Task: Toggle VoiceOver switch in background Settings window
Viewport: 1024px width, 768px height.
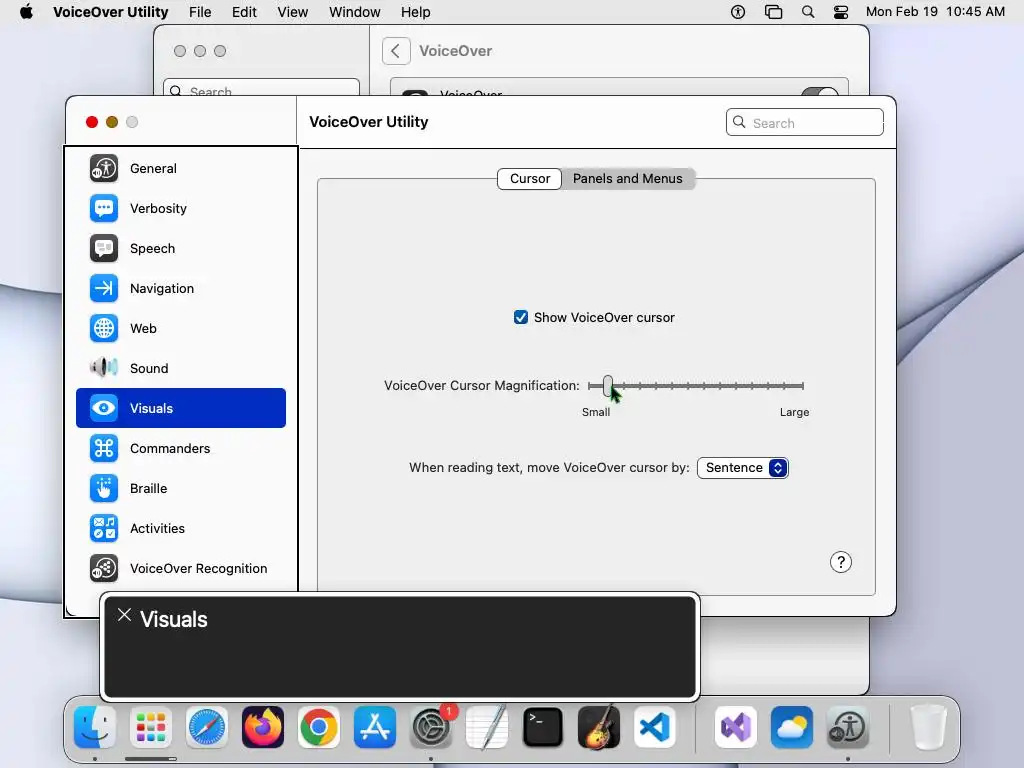Action: [820, 93]
